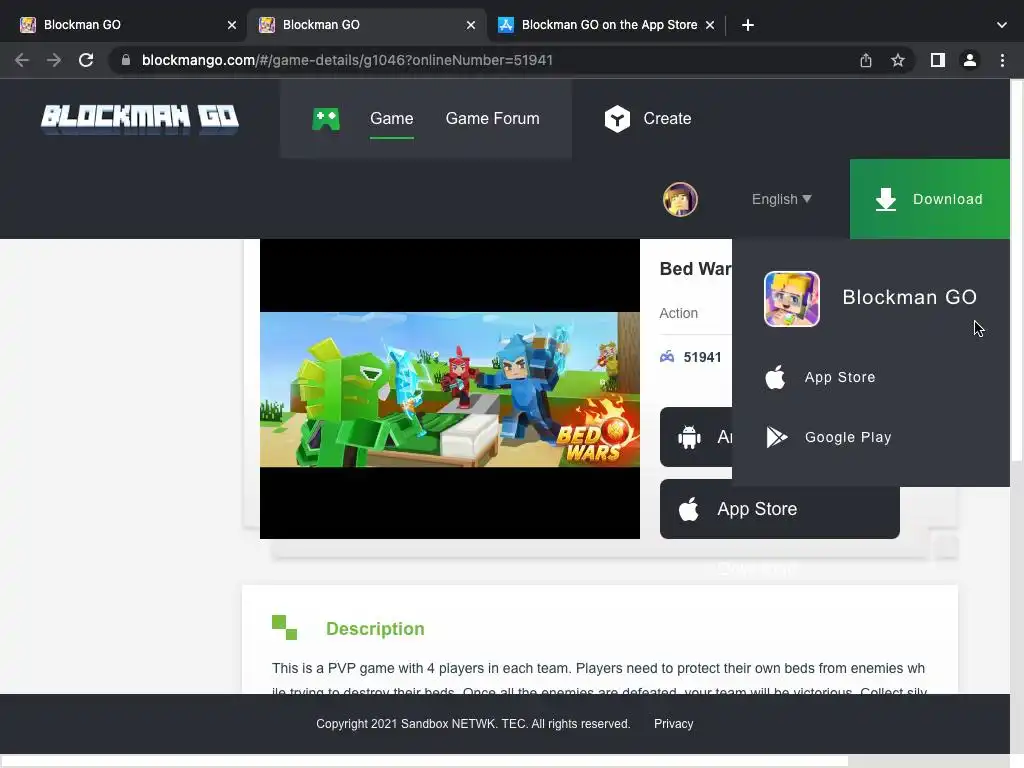Click the copyright notice text
Image resolution: width=1024 pixels, height=768 pixels.
(x=473, y=724)
